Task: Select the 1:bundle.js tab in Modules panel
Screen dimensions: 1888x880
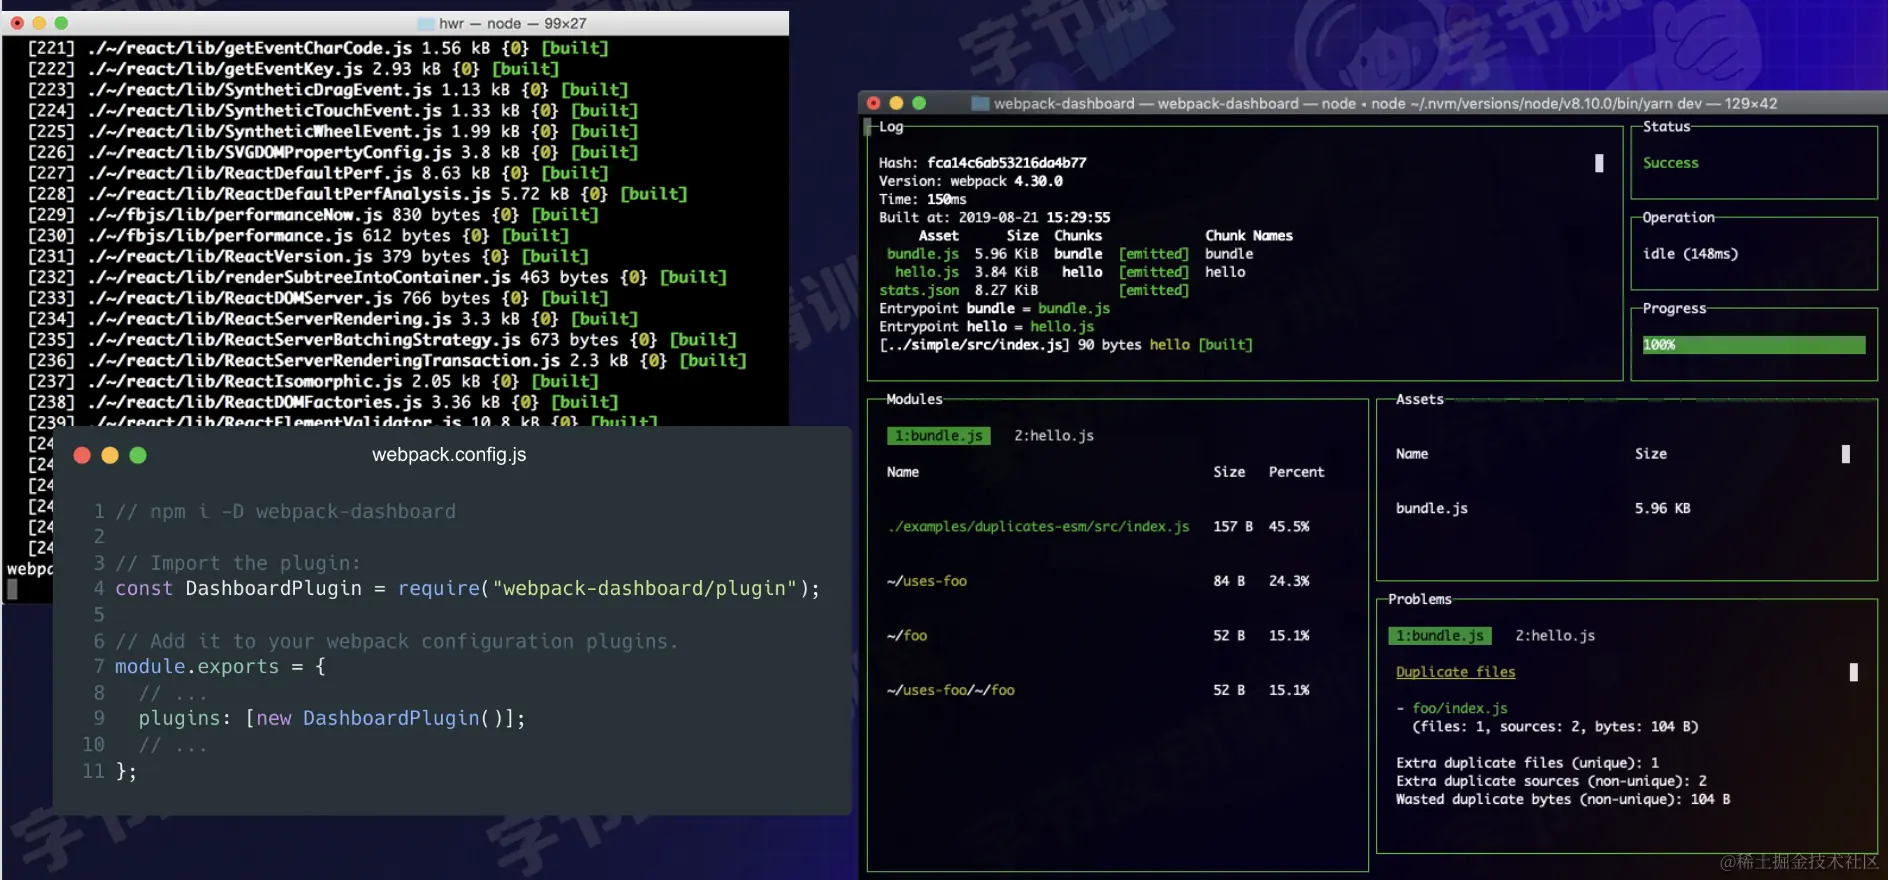Action: pyautogui.click(x=938, y=436)
